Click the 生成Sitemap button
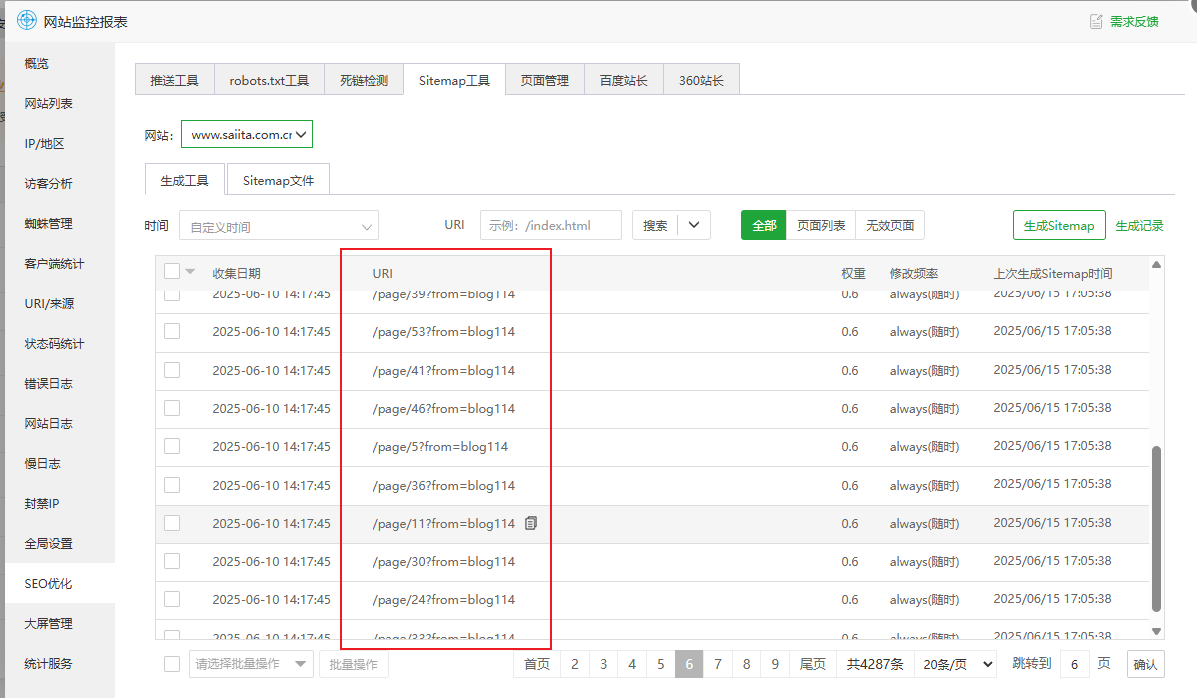 pos(1058,225)
